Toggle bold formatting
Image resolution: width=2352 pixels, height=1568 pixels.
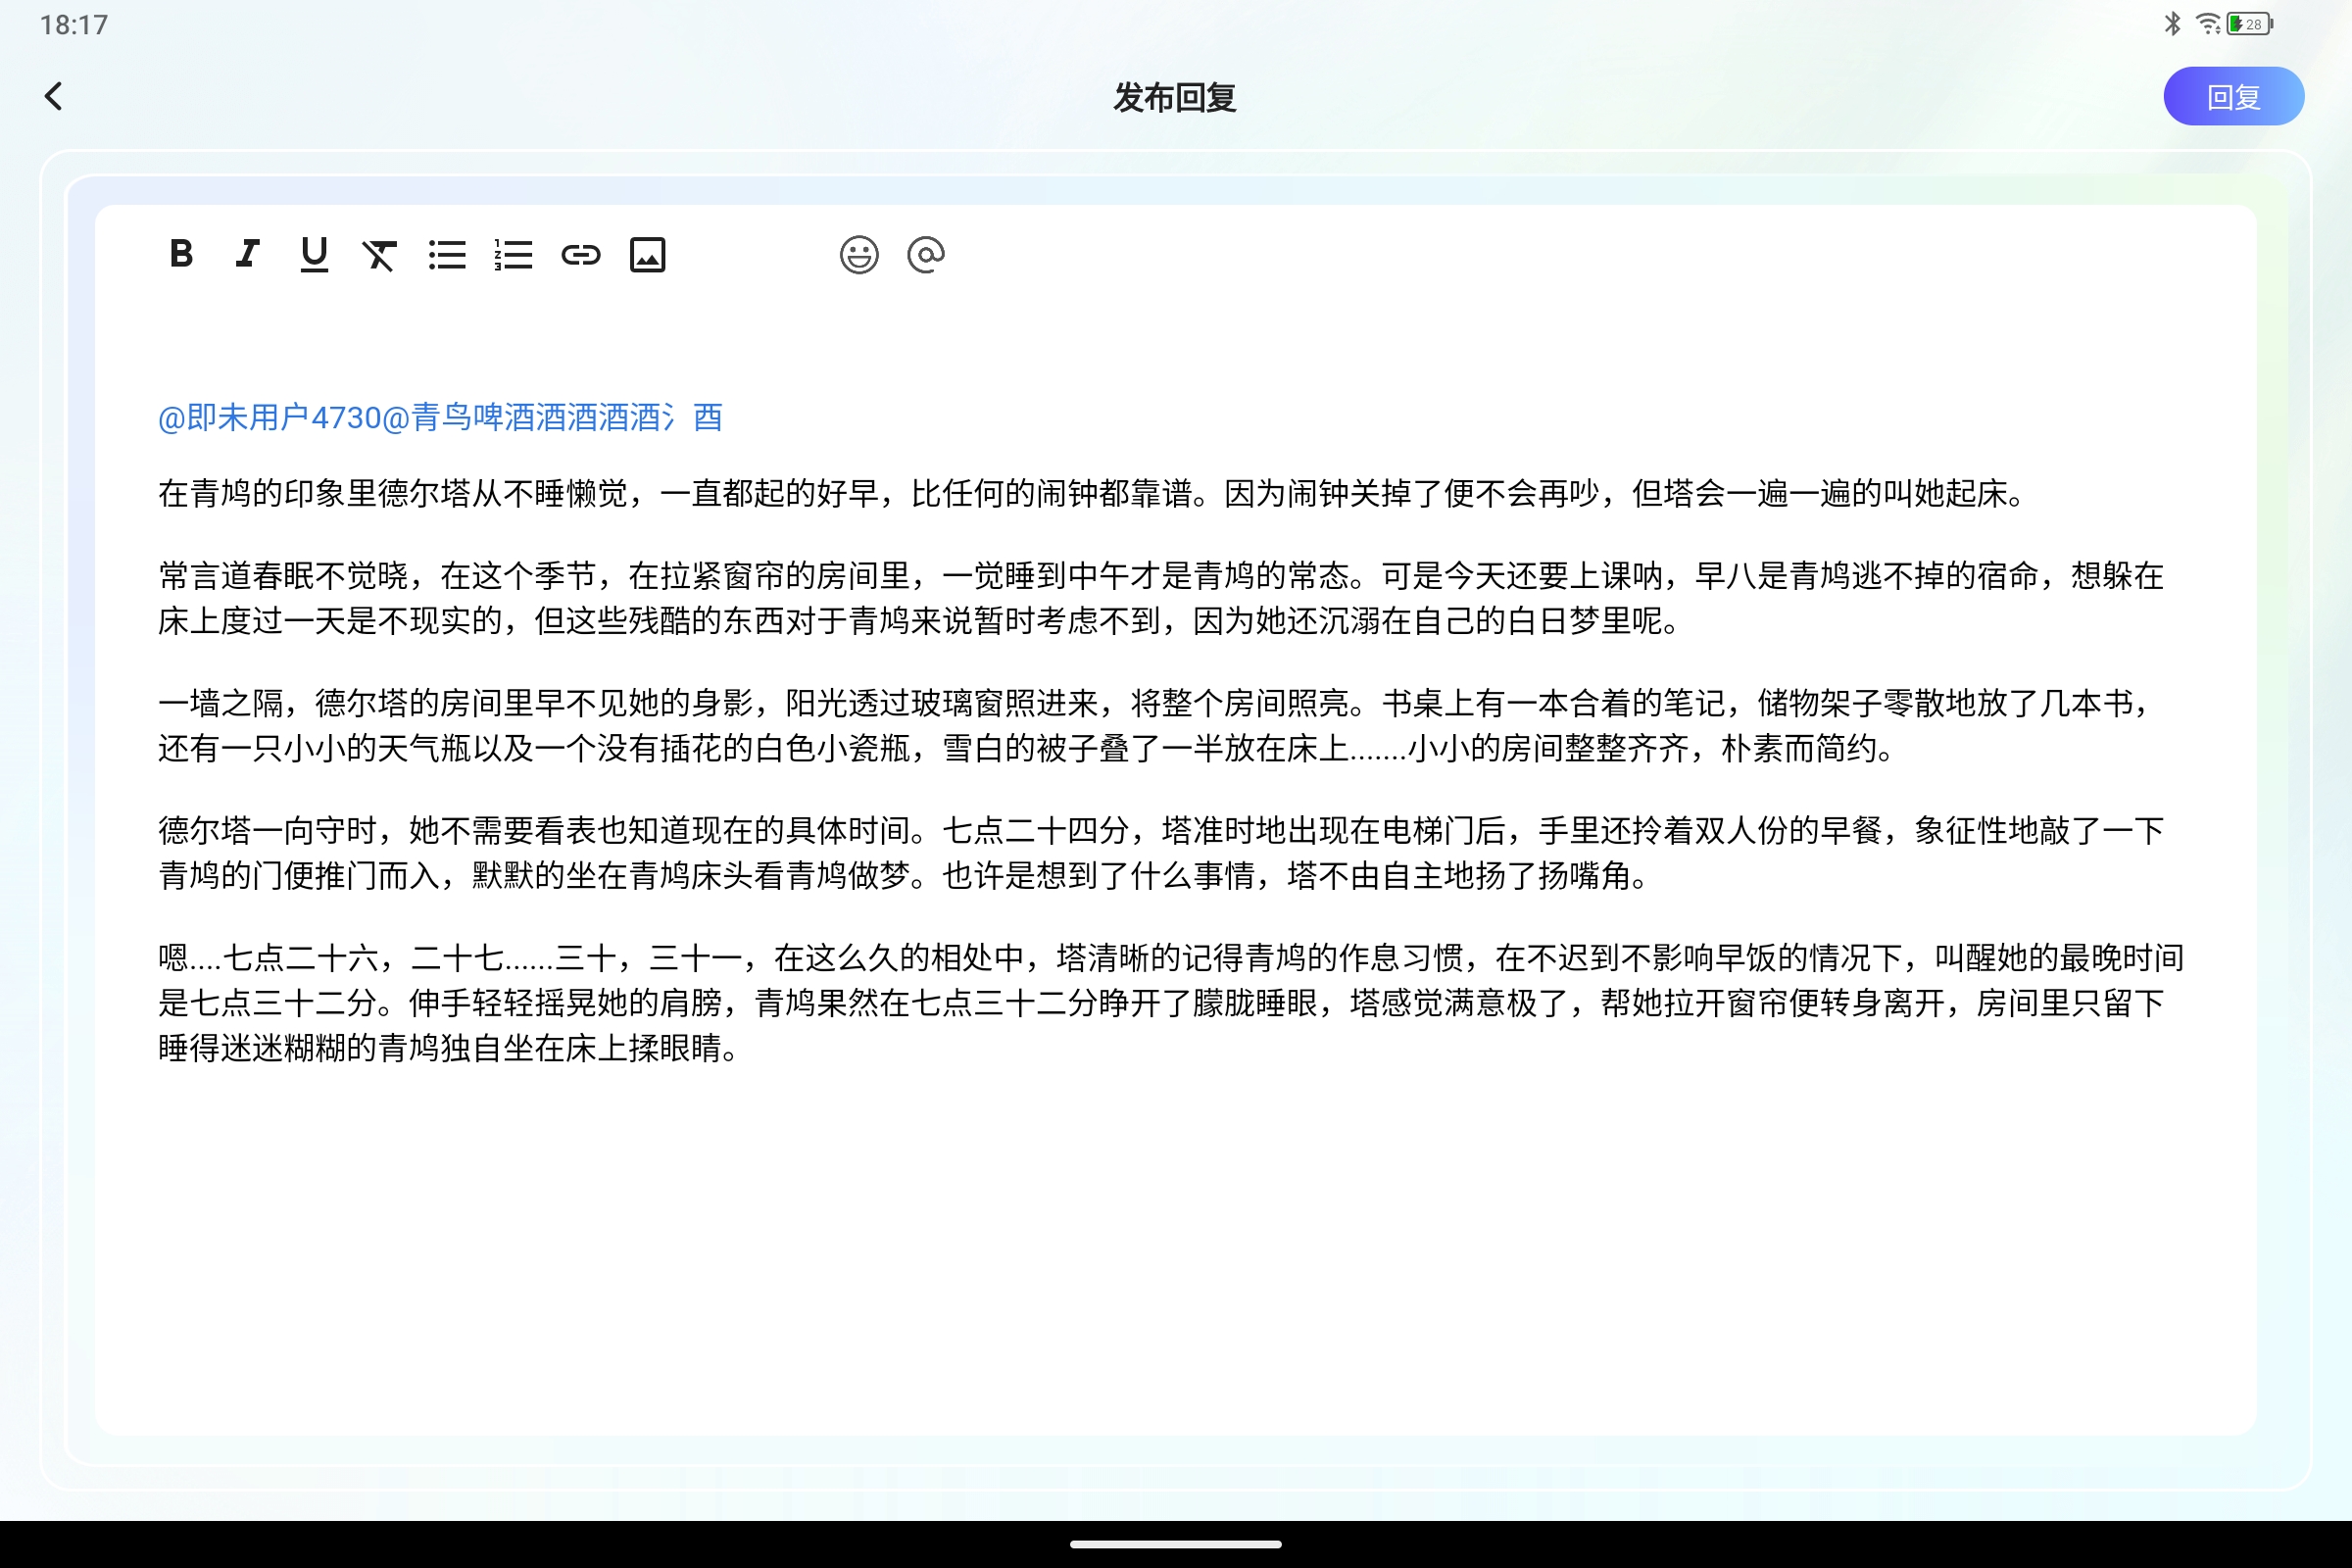coord(181,254)
